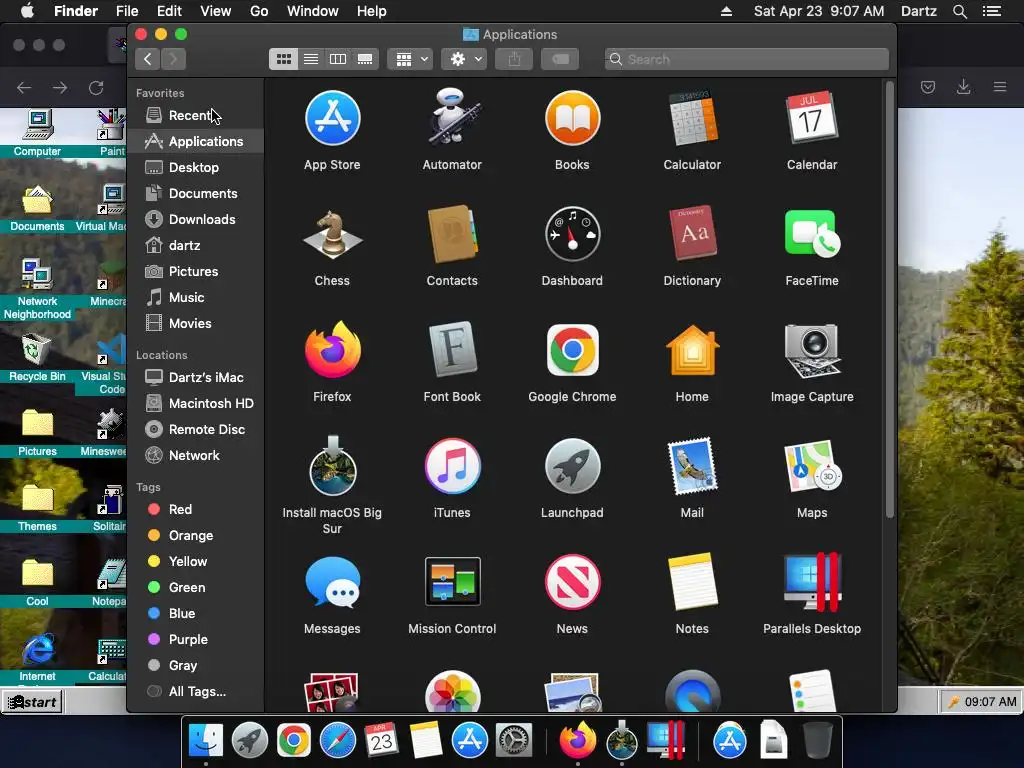The image size is (1024, 768).
Task: Switch Finder to gallery view
Action: coord(365,59)
